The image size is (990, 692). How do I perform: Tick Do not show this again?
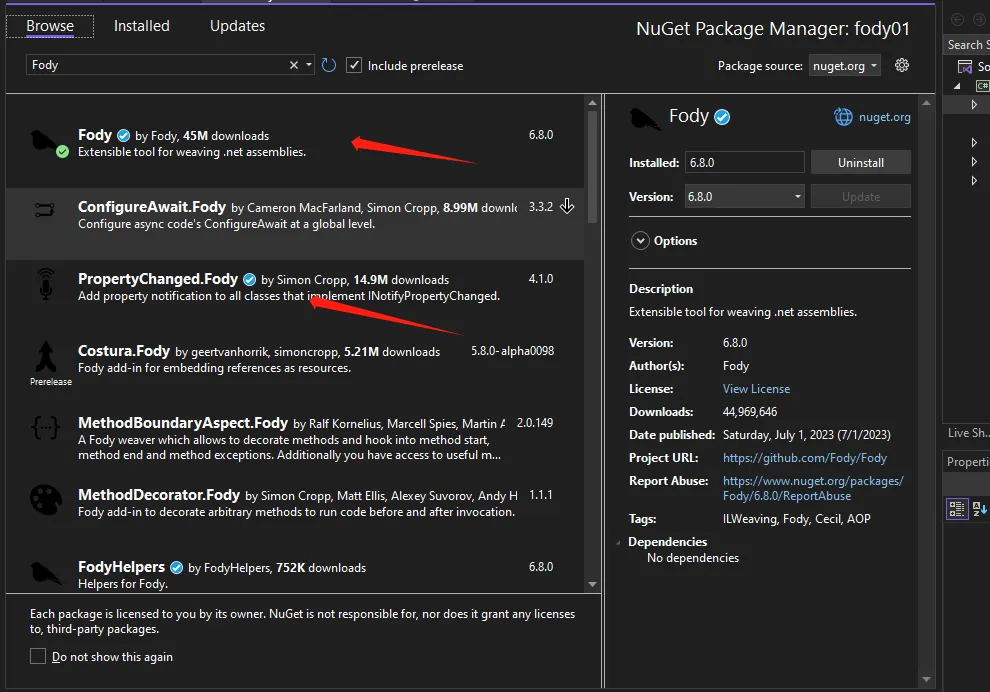38,657
